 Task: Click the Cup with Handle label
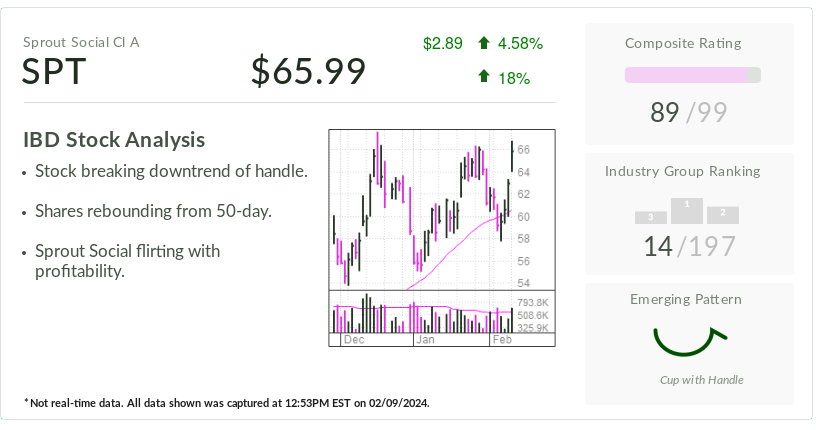(x=701, y=380)
